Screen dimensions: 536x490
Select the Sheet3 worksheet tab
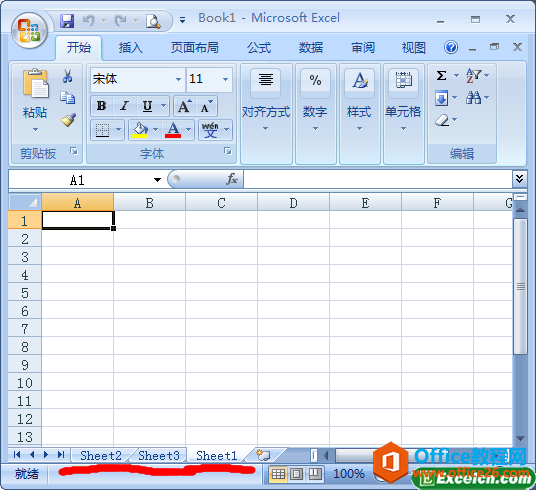(x=159, y=455)
